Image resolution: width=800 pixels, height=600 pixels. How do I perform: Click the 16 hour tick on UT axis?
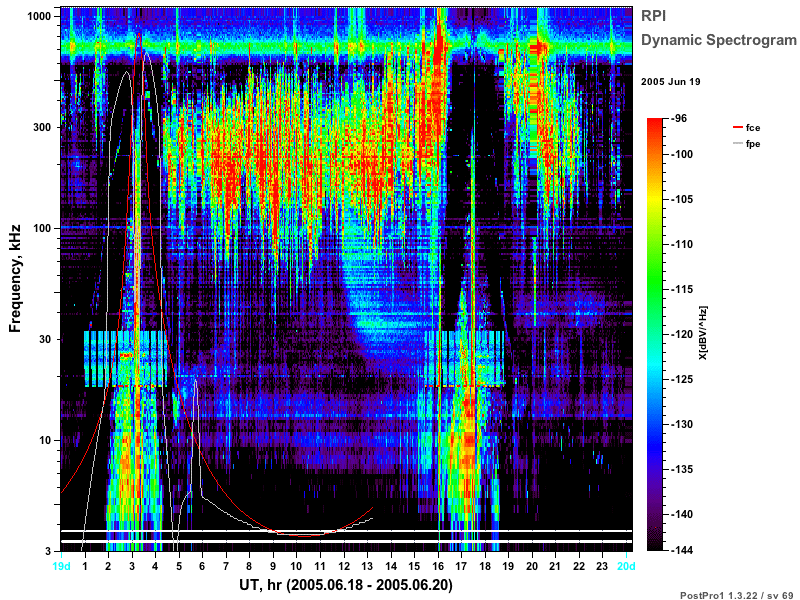pyautogui.click(x=438, y=566)
